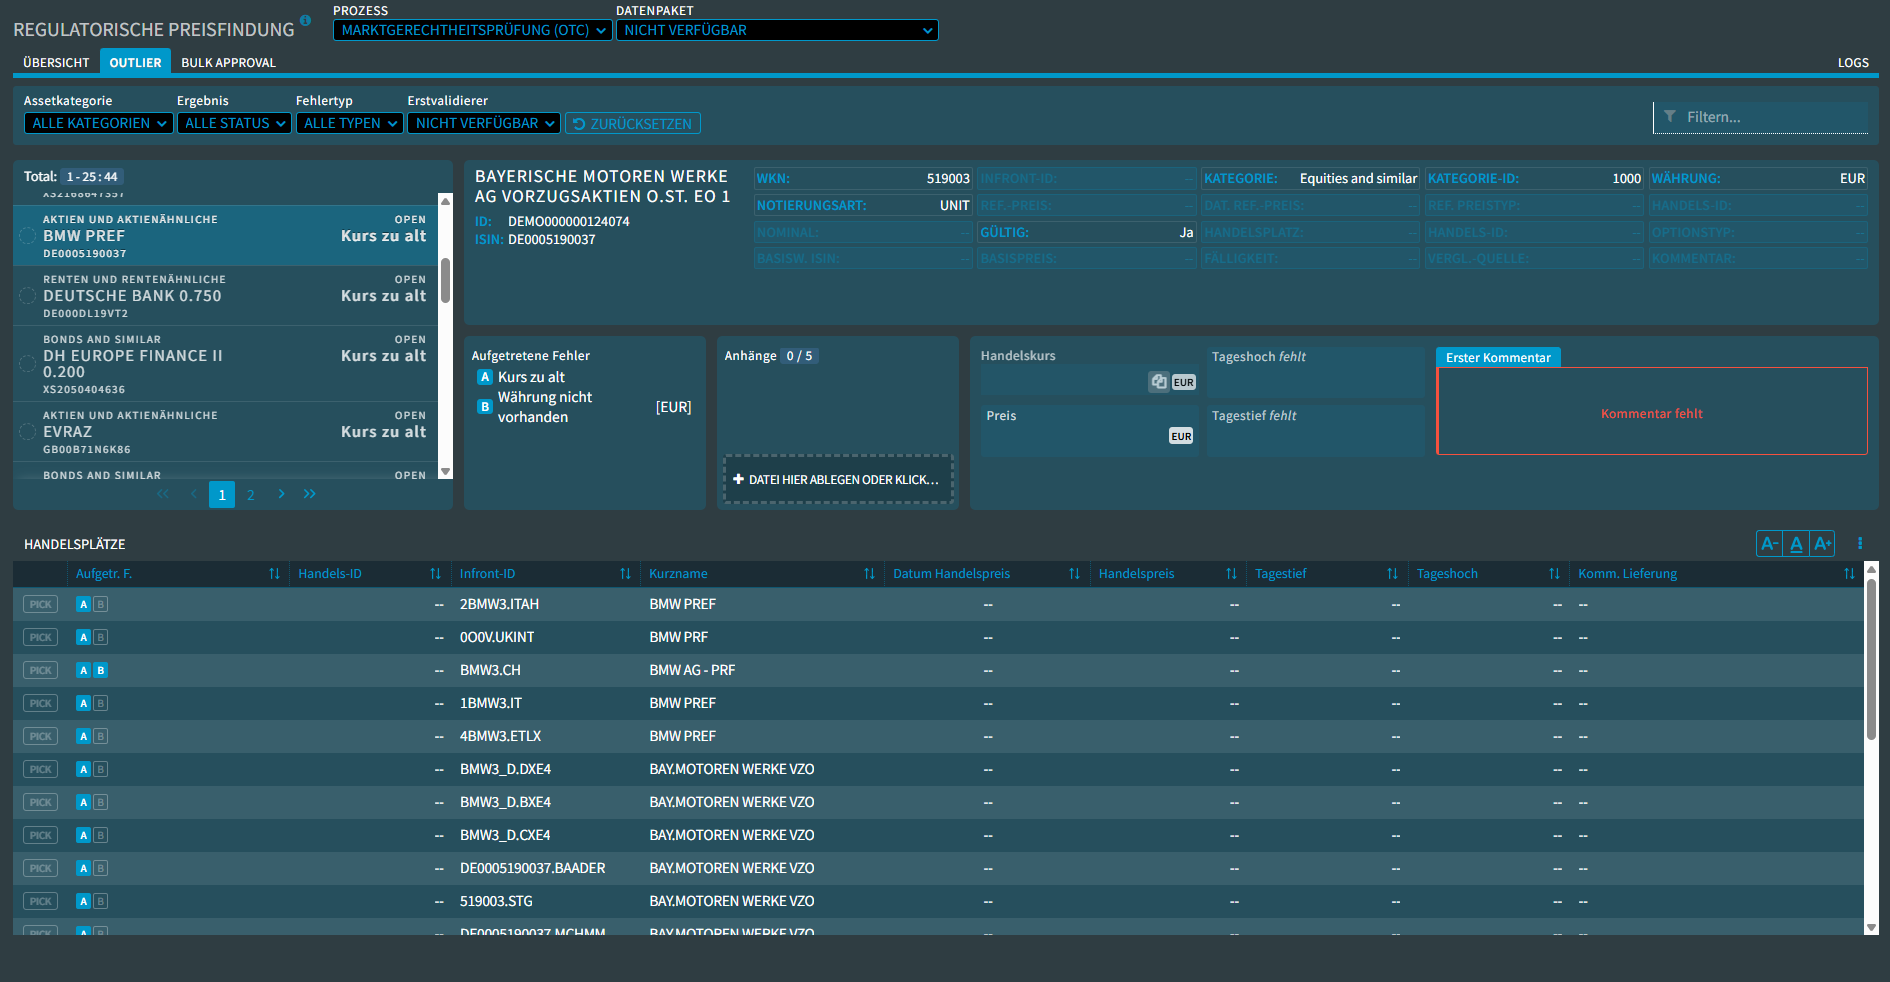Click the reset arrow icon in Zurücksetzen
1890x982 pixels.
pos(579,124)
